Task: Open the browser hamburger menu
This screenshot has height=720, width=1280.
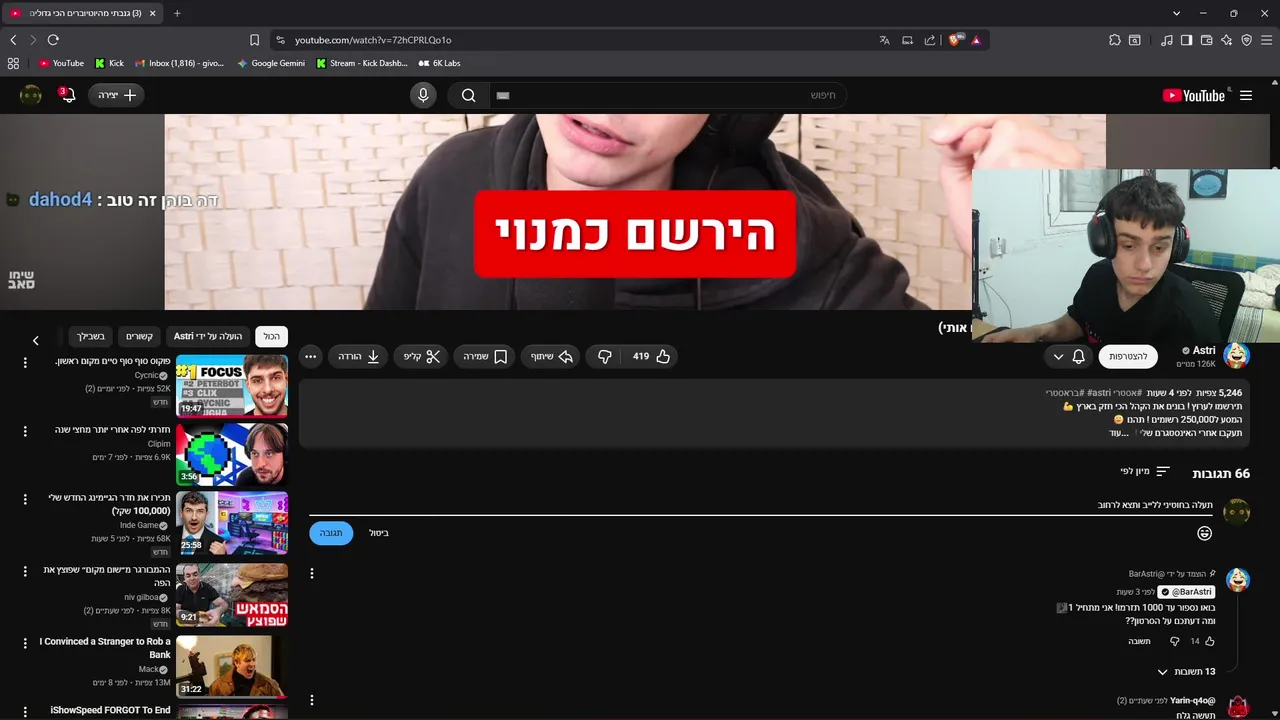Action: click(1266, 40)
